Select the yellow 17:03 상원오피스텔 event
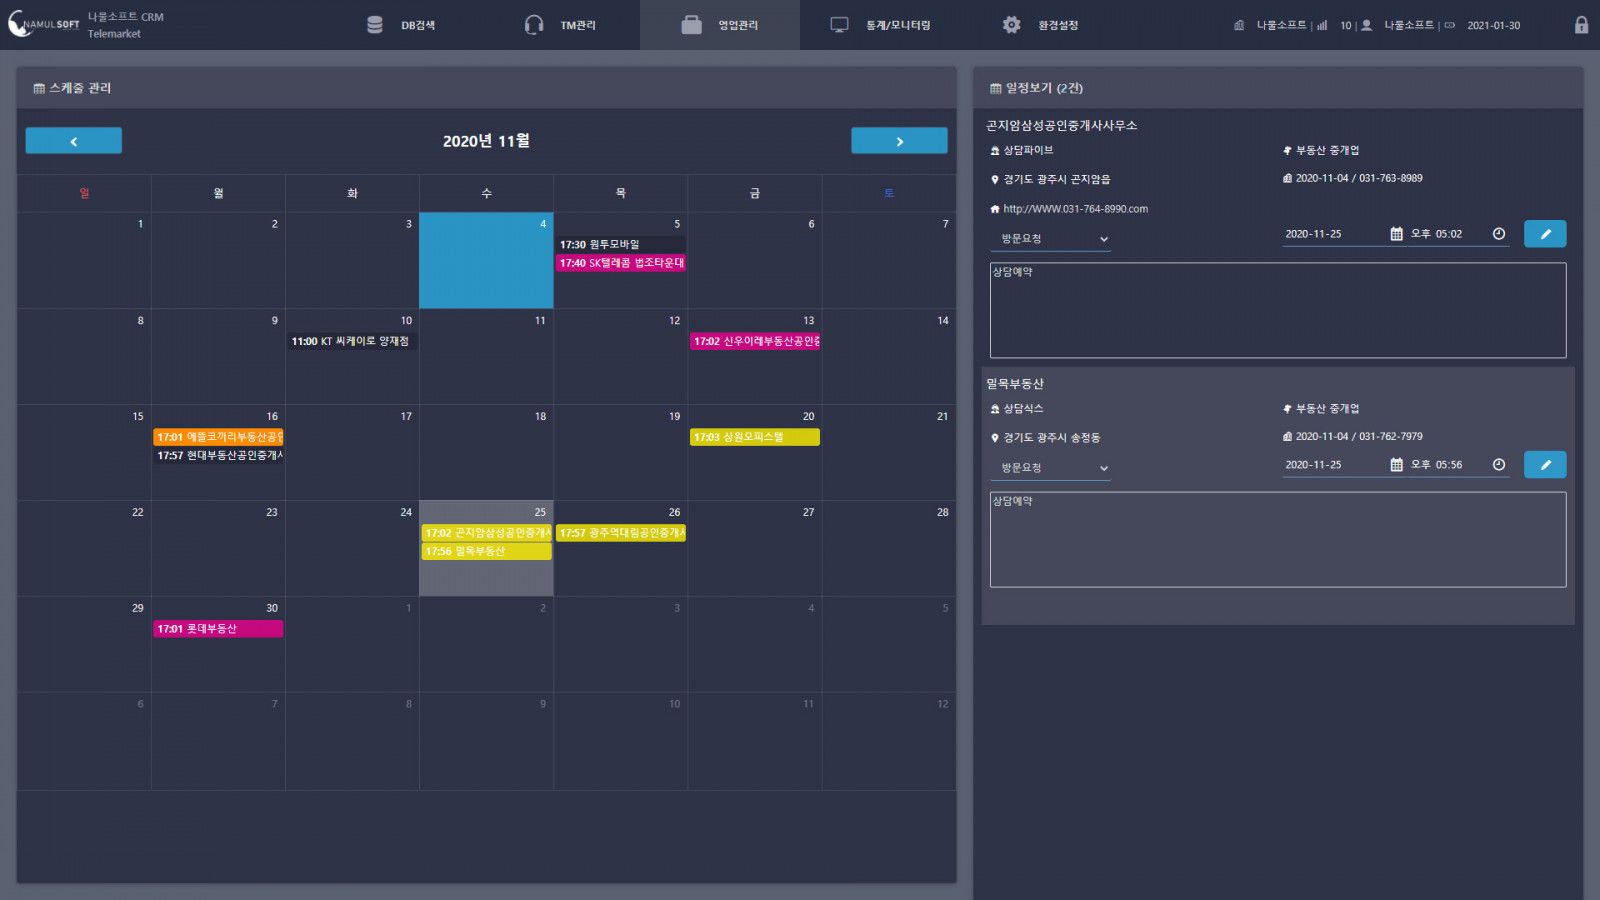 pyautogui.click(x=754, y=437)
